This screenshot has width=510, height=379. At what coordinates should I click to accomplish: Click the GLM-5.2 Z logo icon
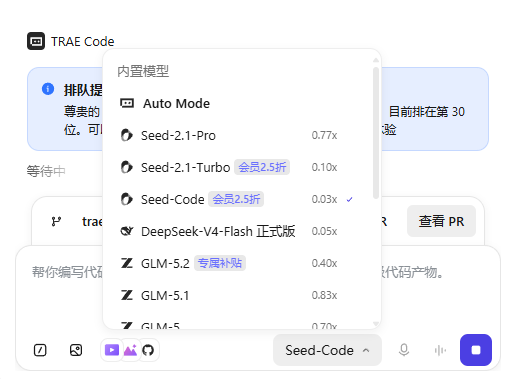point(127,263)
